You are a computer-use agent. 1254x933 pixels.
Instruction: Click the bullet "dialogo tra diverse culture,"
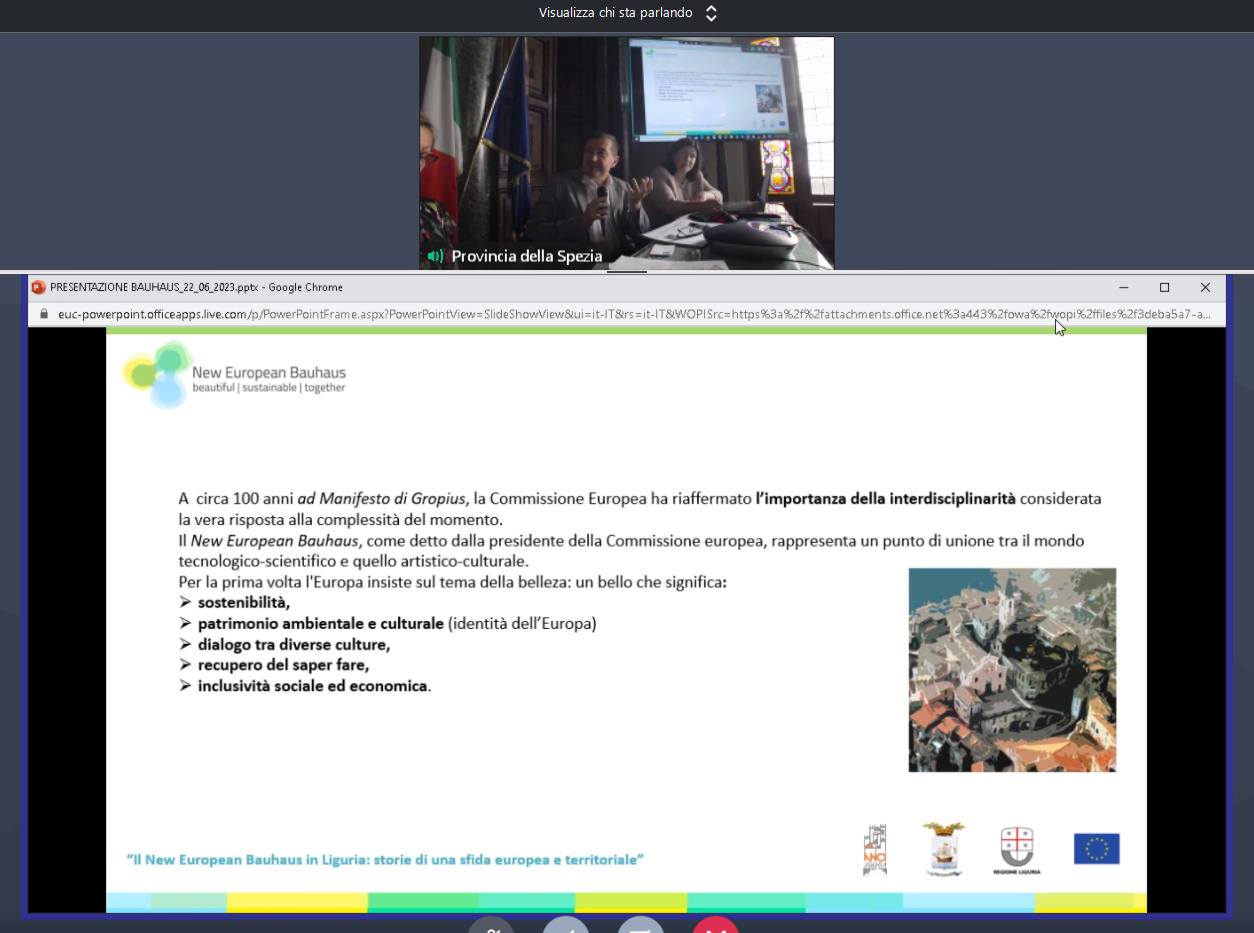[294, 644]
